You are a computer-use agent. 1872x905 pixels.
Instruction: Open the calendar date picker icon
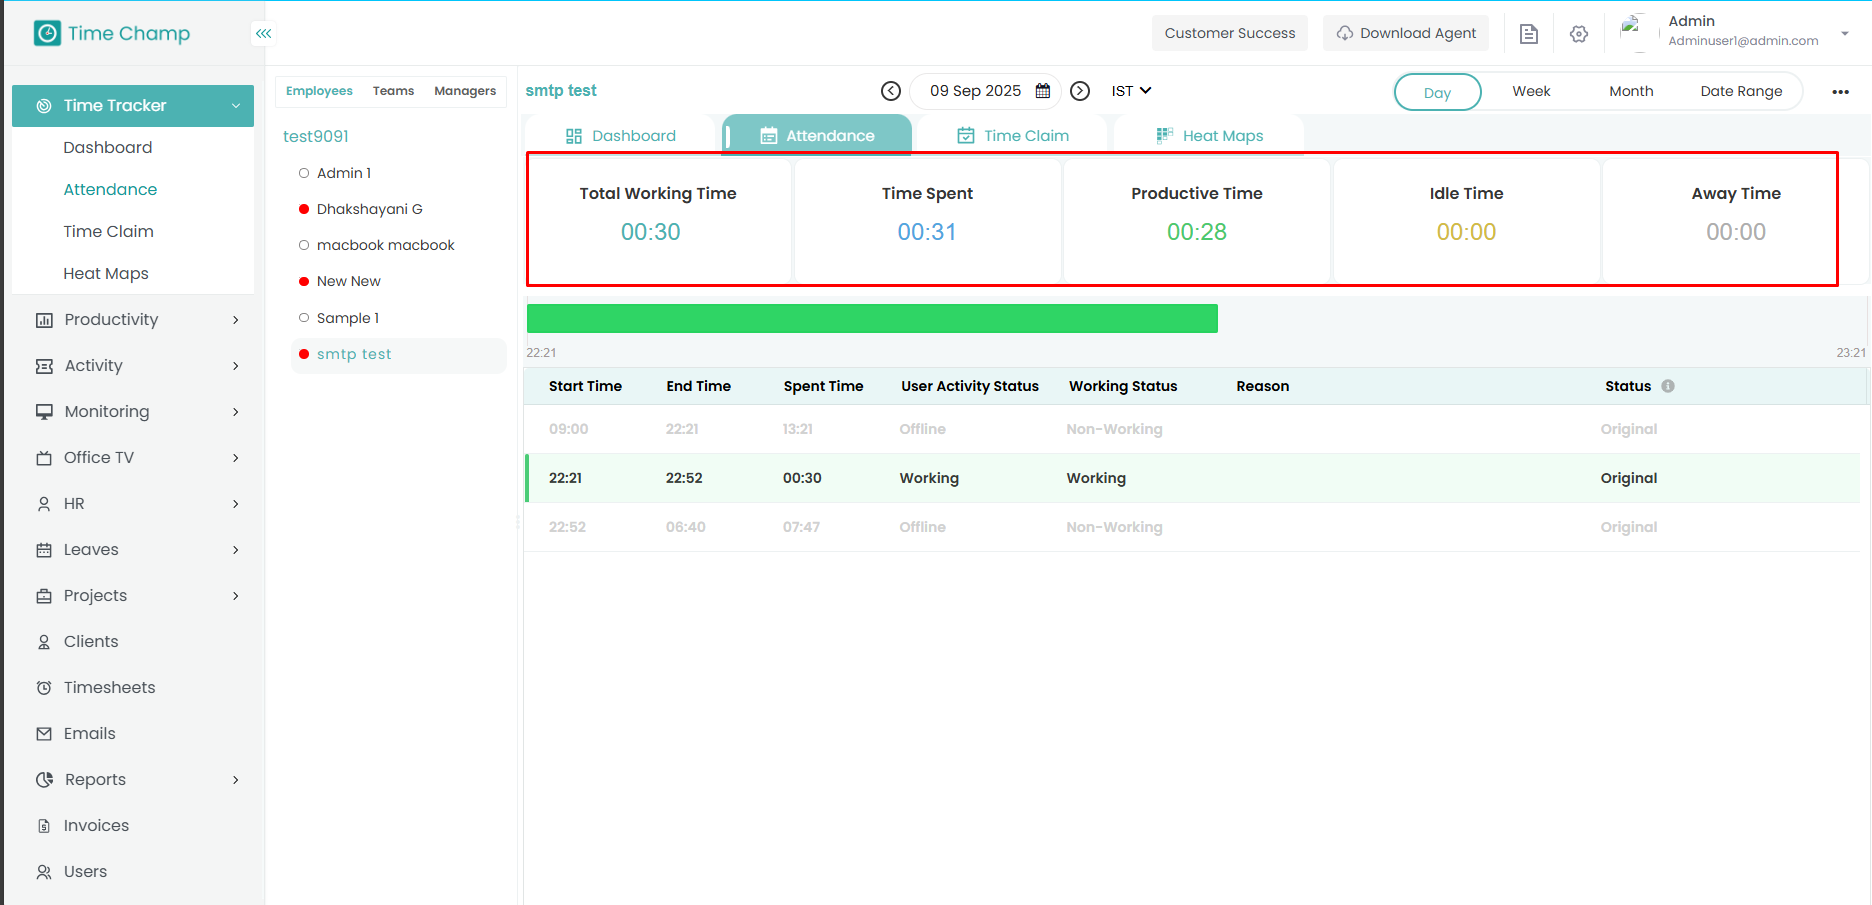pyautogui.click(x=1043, y=91)
